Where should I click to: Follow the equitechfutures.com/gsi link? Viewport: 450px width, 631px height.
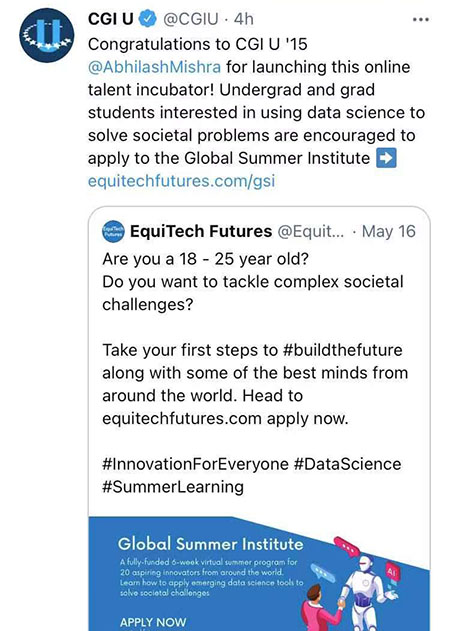[x=182, y=181]
